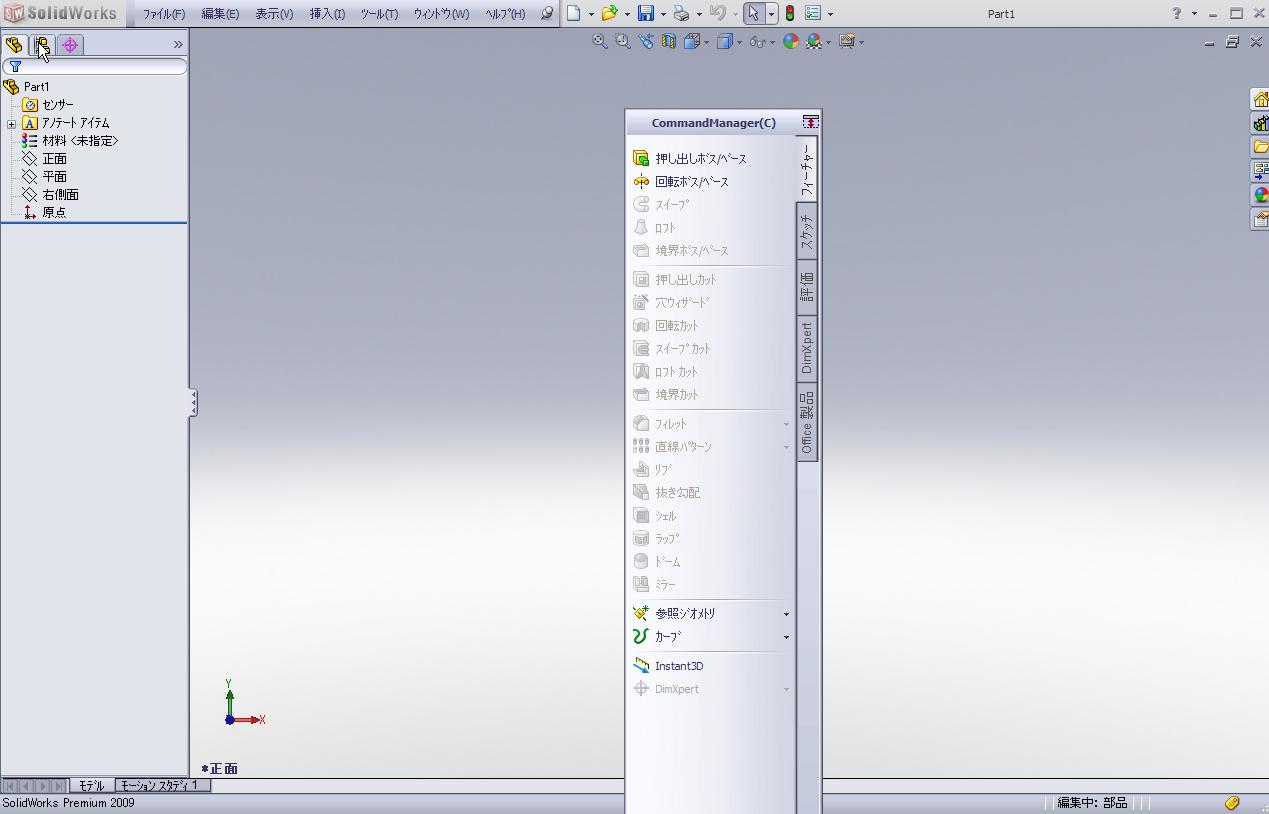Click カーブ button
The height and width of the screenshot is (814, 1269).
click(658, 637)
